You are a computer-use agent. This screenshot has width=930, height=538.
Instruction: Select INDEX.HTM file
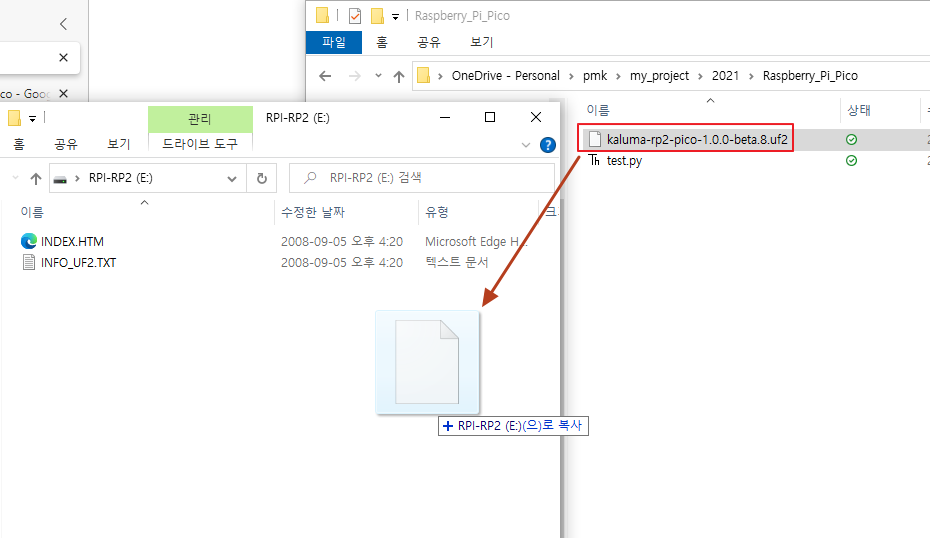click(72, 241)
